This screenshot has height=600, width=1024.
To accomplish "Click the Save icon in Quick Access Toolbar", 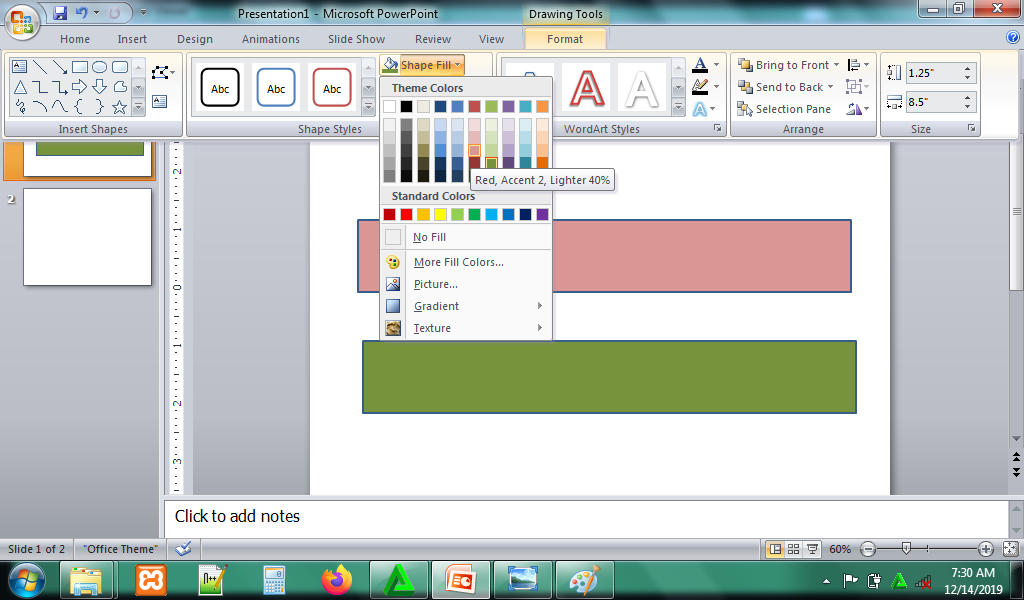I will (x=60, y=14).
